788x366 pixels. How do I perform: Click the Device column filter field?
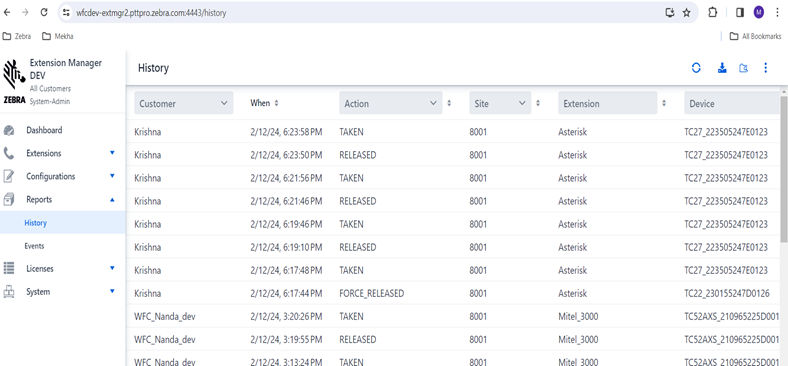pyautogui.click(x=732, y=103)
